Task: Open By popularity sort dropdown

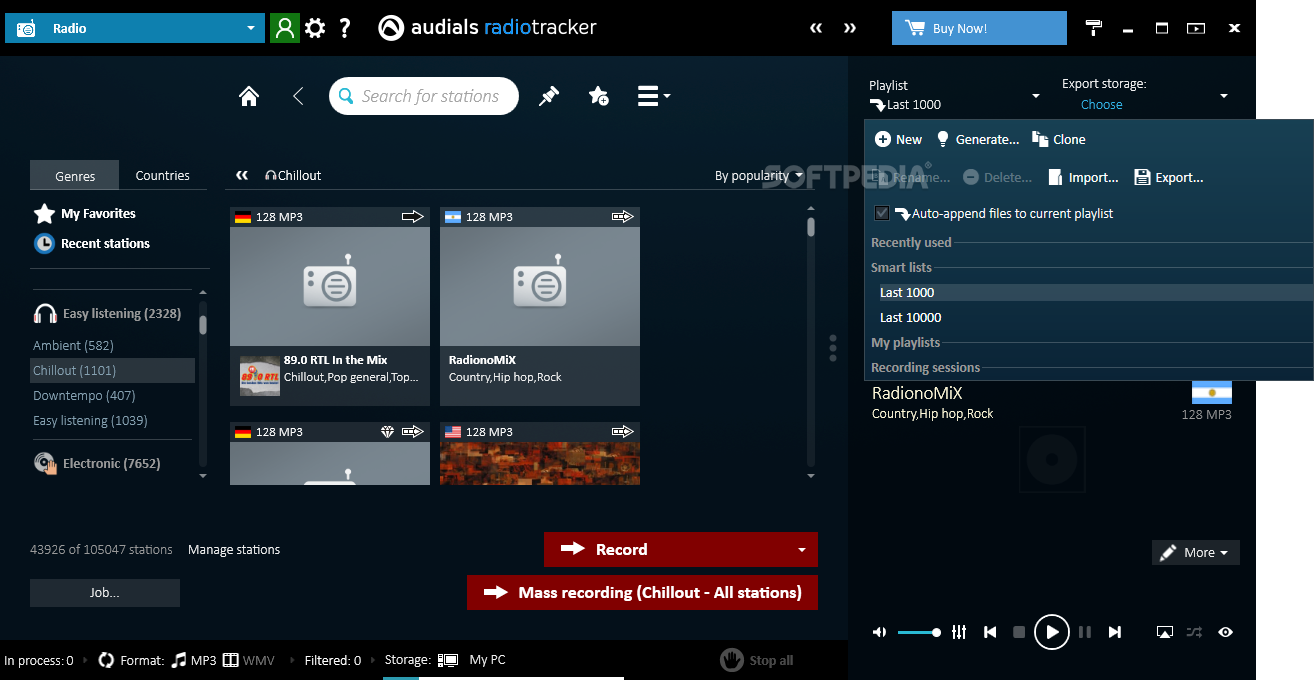Action: click(760, 176)
